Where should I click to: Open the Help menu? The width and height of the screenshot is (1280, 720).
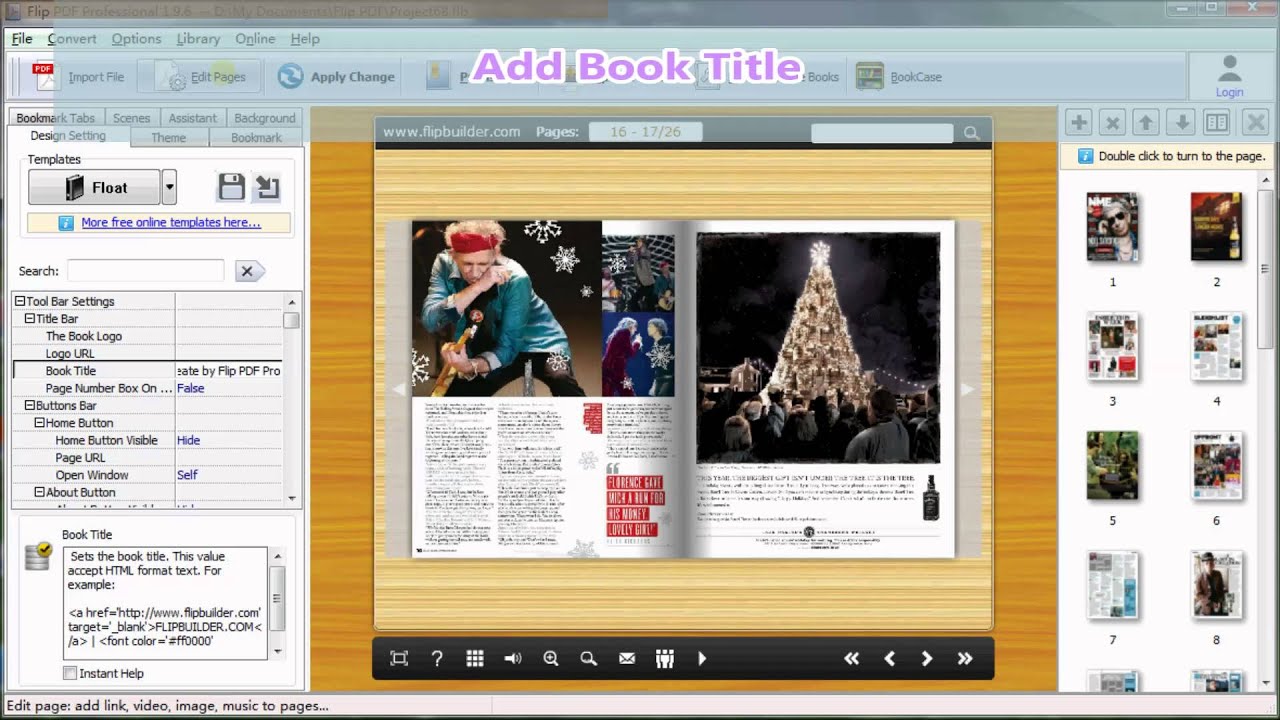click(x=305, y=39)
